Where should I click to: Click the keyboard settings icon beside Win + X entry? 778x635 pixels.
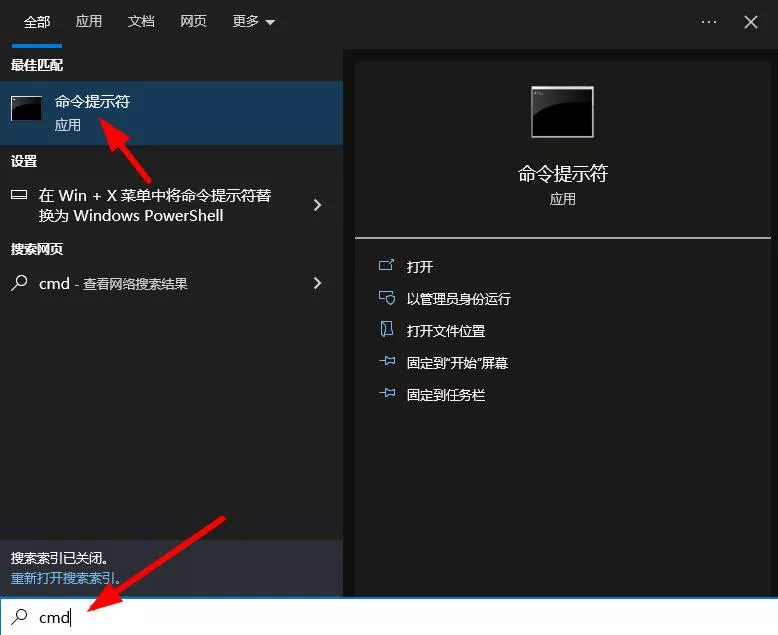click(19, 194)
